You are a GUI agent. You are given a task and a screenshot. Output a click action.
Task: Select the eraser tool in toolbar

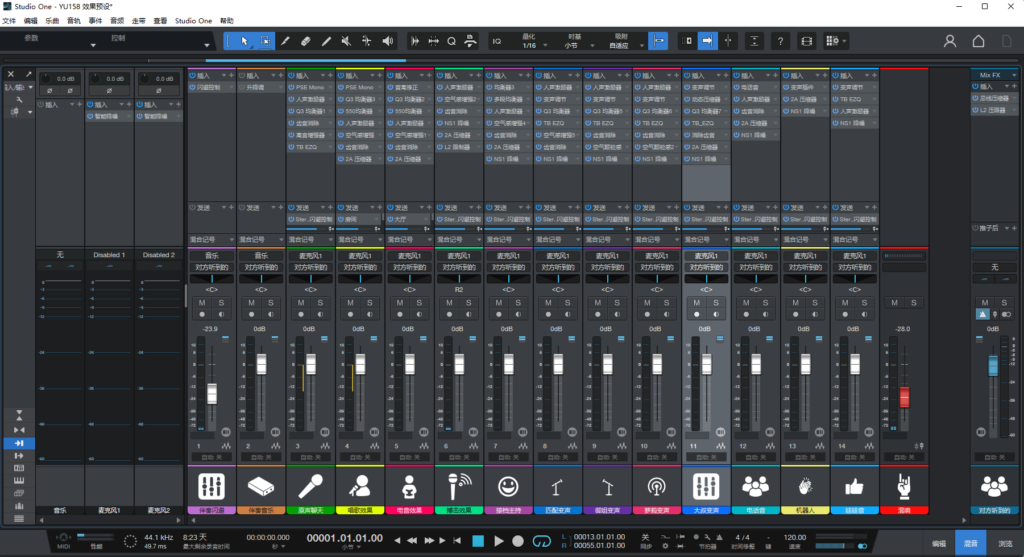point(306,41)
